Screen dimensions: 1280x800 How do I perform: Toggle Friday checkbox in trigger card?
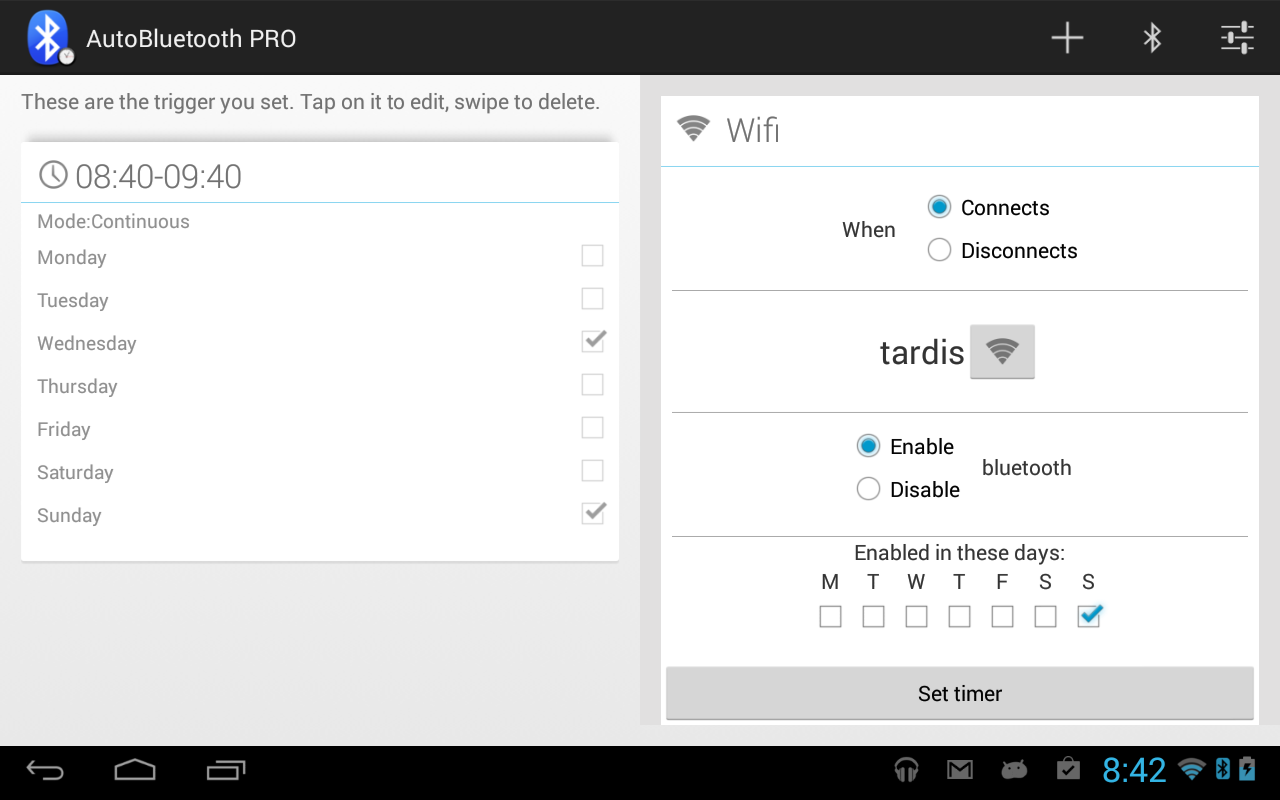592,428
